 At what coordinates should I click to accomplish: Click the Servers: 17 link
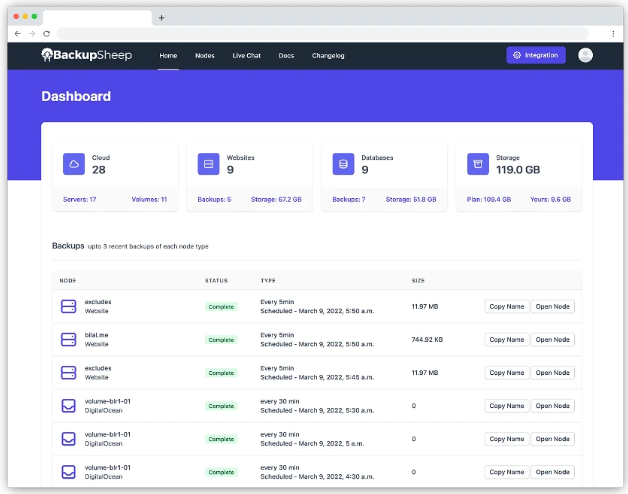point(80,200)
